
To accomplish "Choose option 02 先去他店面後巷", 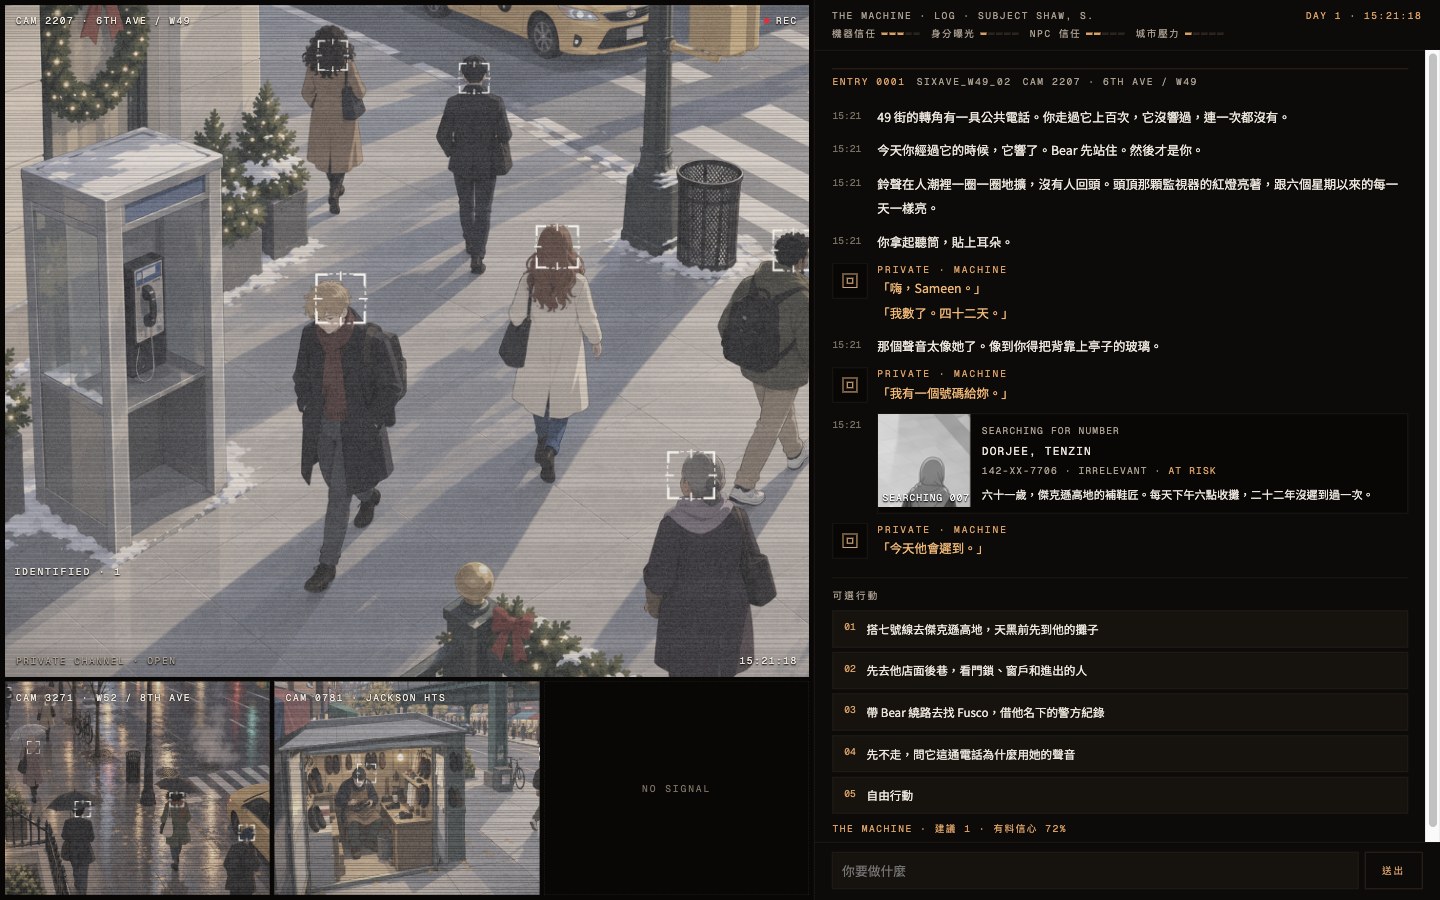I will [x=1120, y=670].
